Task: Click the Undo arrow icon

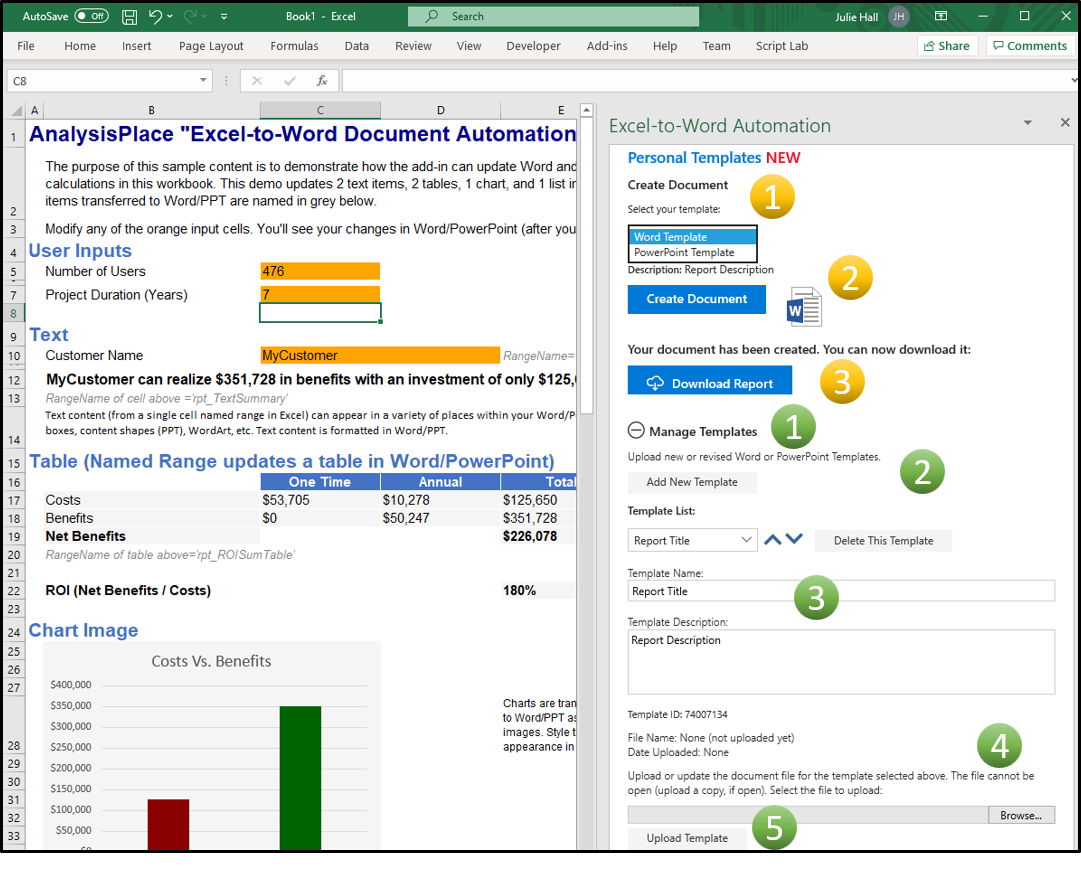Action: point(154,17)
